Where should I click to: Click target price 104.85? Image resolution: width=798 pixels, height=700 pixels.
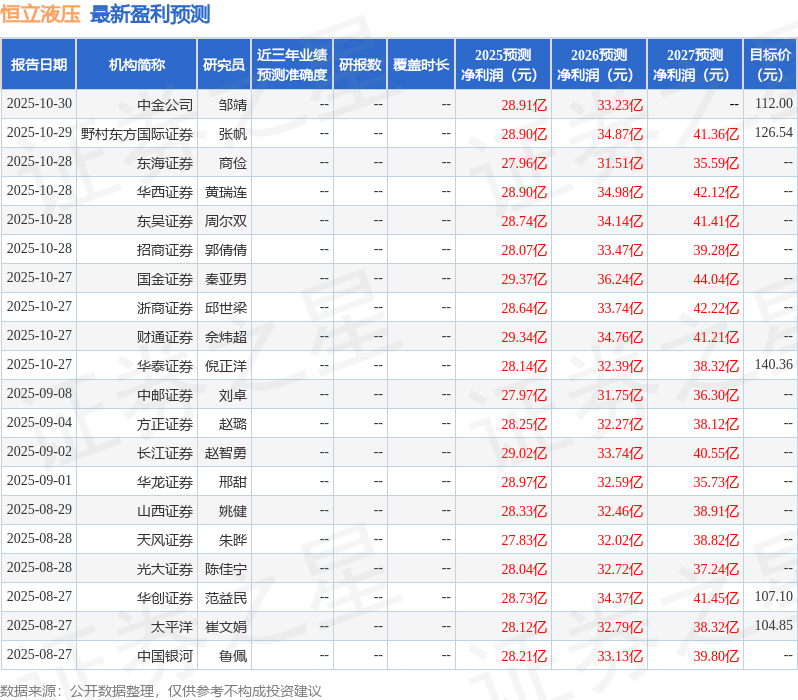(774, 626)
